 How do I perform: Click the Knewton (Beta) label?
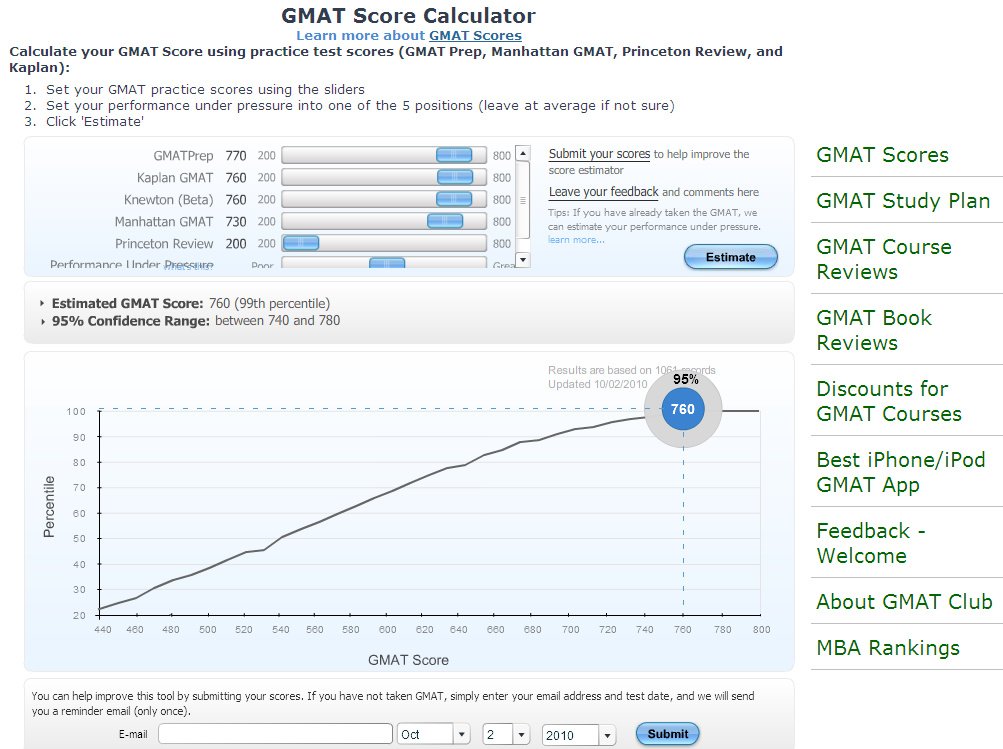[x=168, y=200]
